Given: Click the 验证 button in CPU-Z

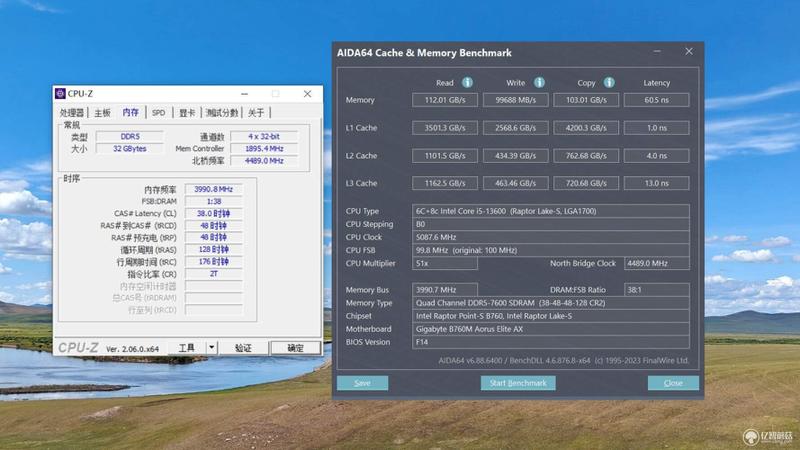Looking at the screenshot, I should 243,348.
